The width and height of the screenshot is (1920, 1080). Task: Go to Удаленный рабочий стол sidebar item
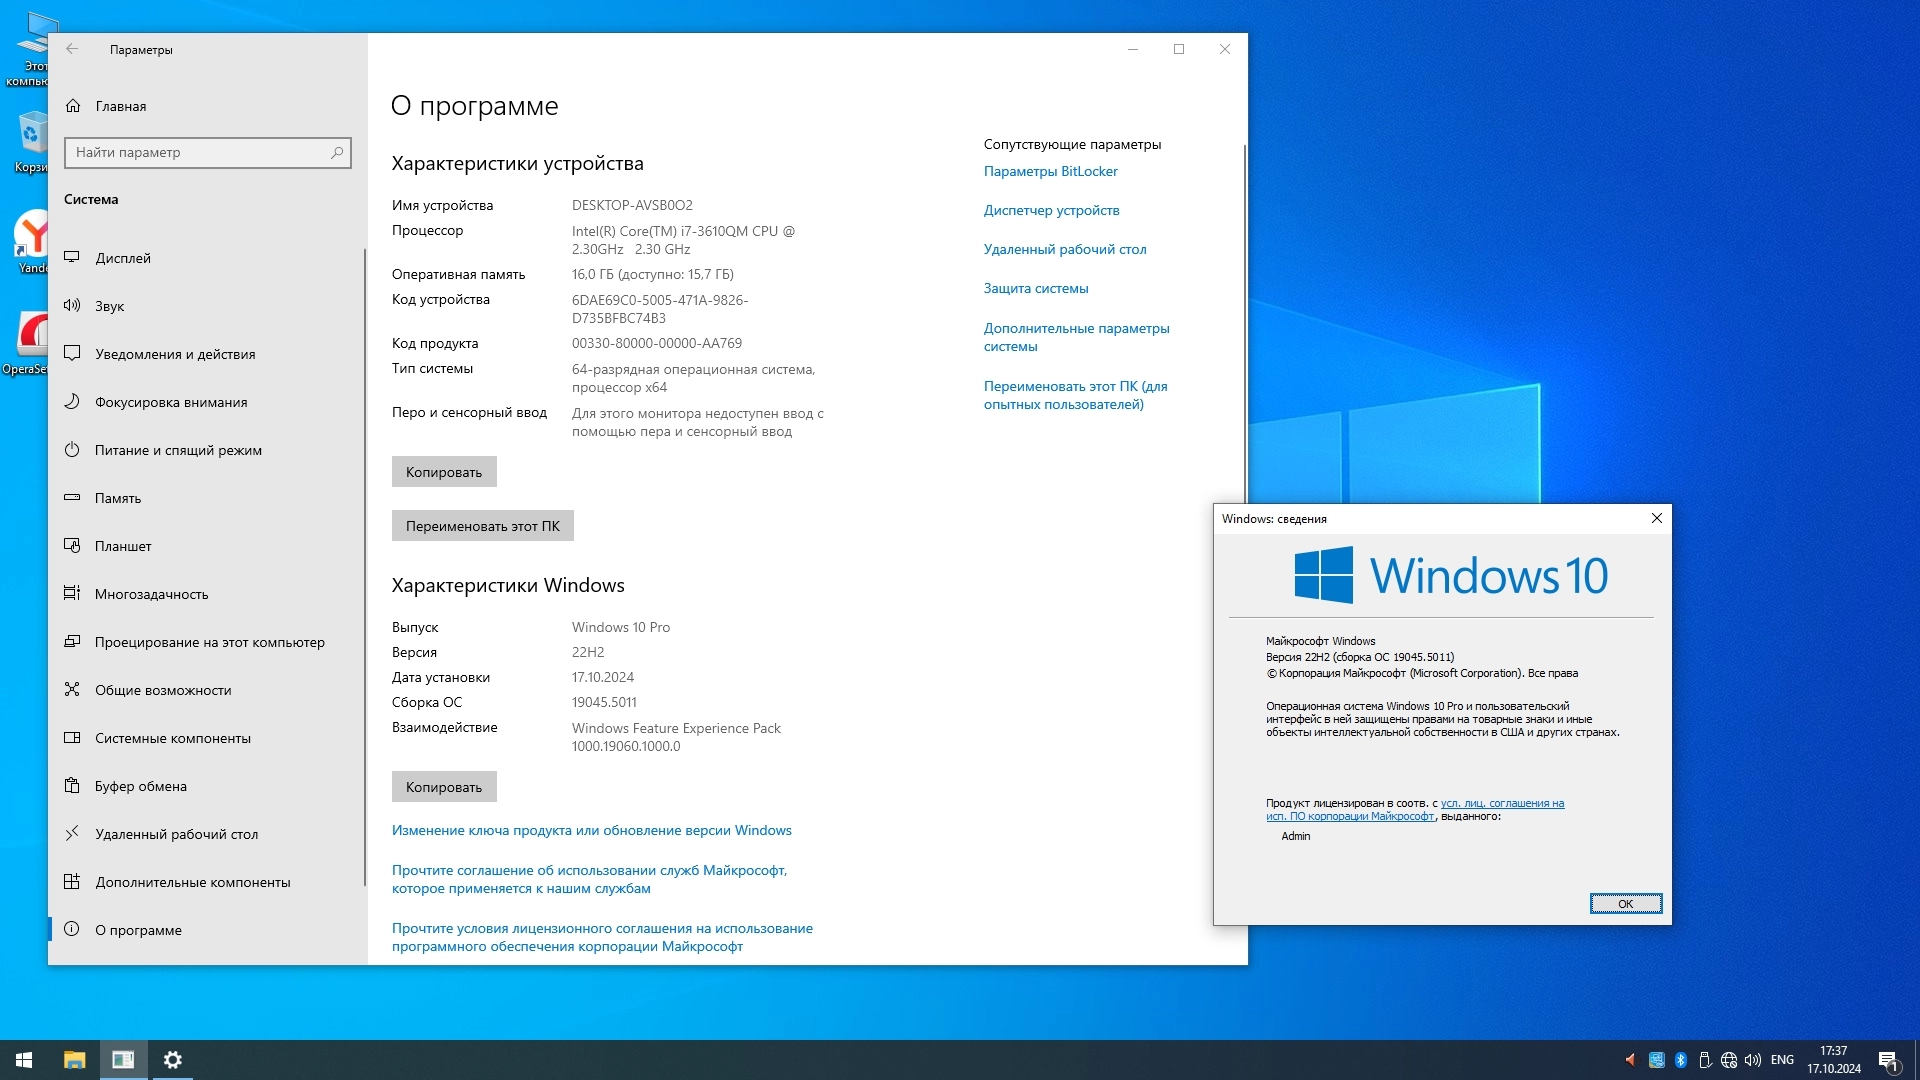pyautogui.click(x=176, y=834)
